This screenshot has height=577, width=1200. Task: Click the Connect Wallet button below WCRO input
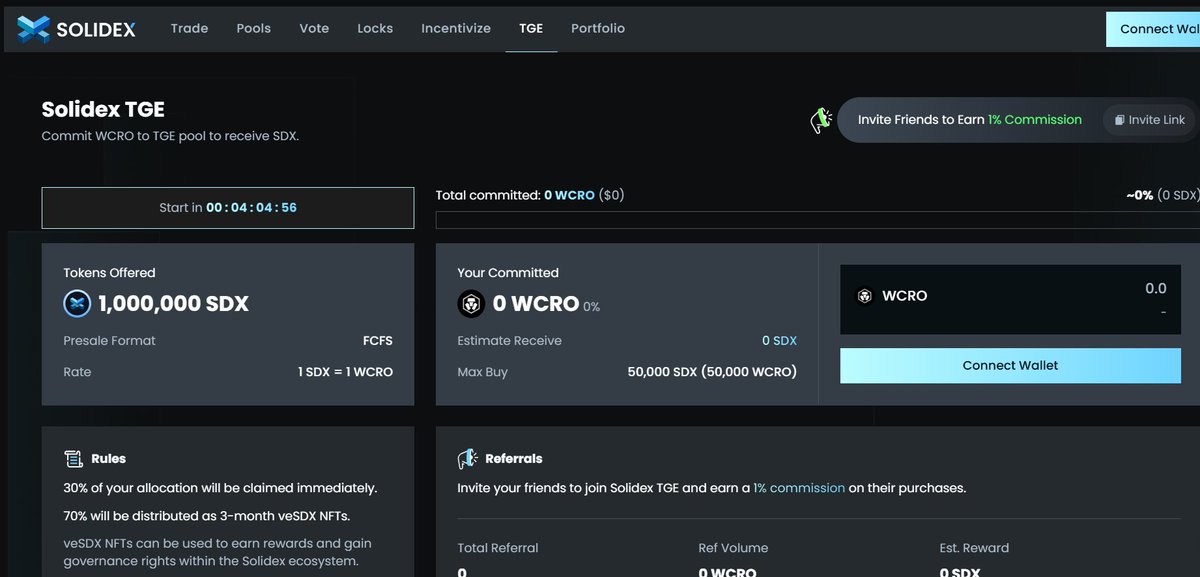pyautogui.click(x=1010, y=366)
